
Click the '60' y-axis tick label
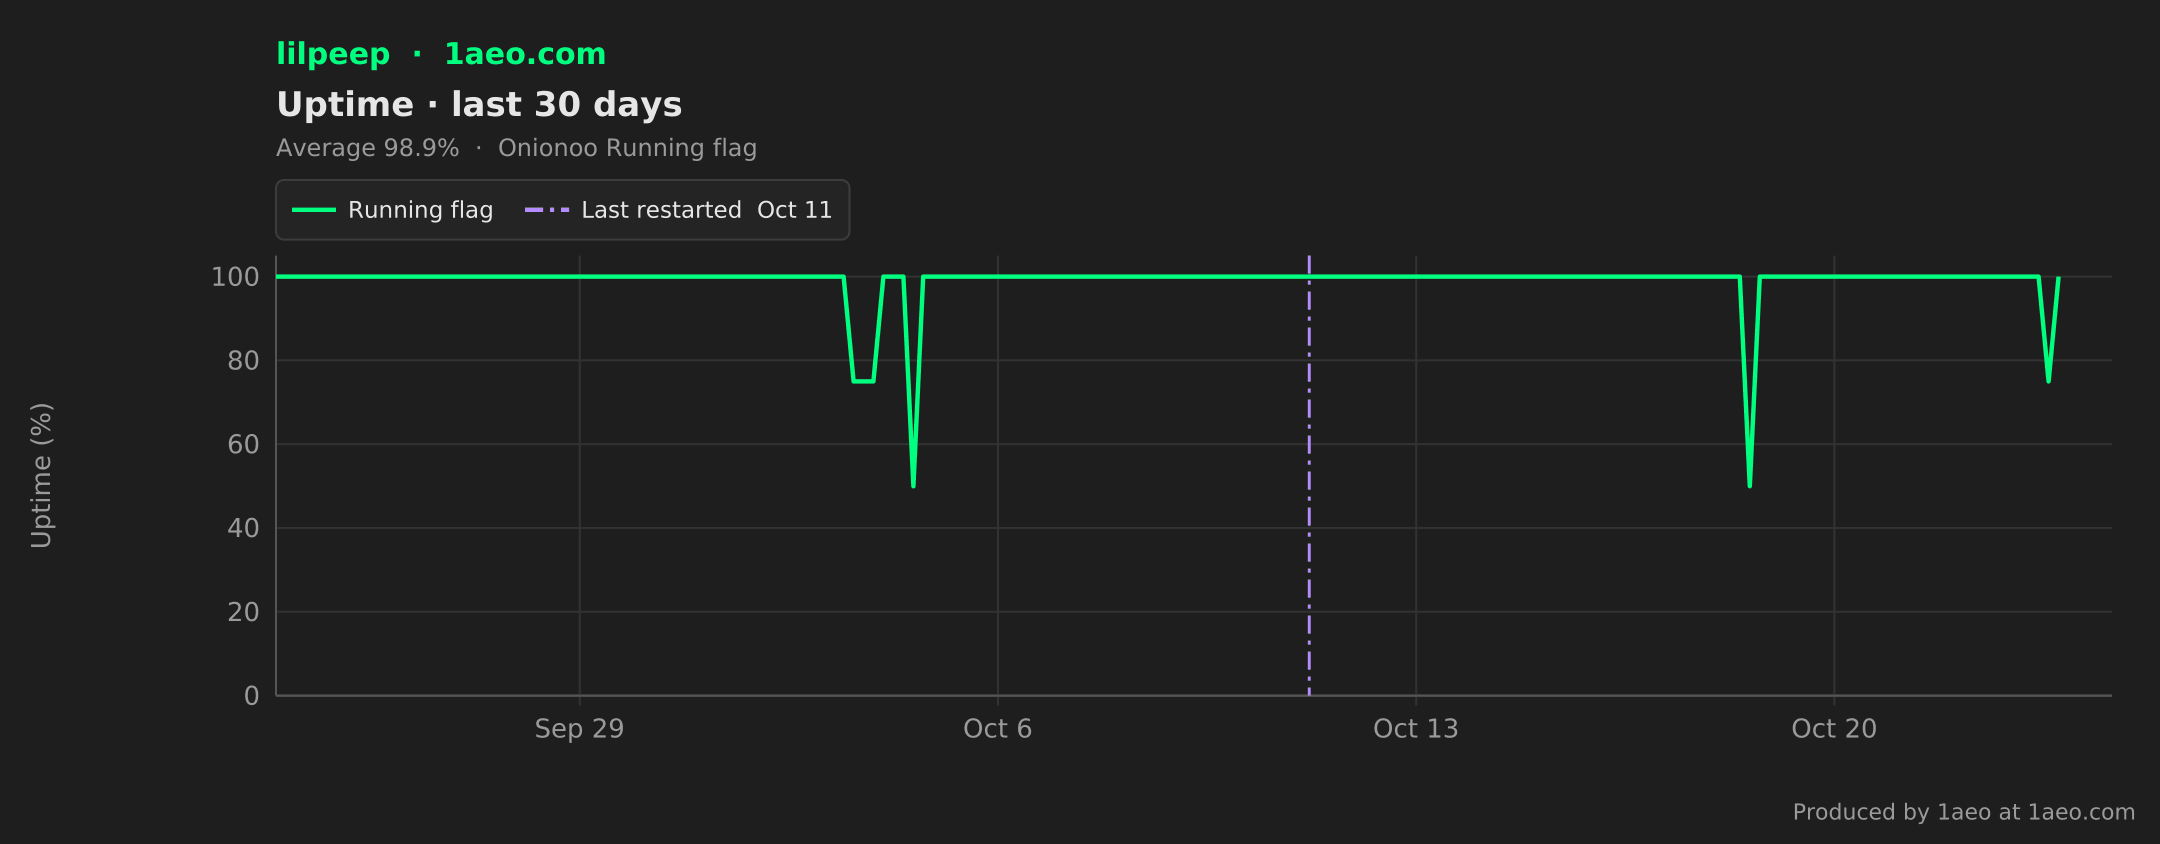point(243,445)
